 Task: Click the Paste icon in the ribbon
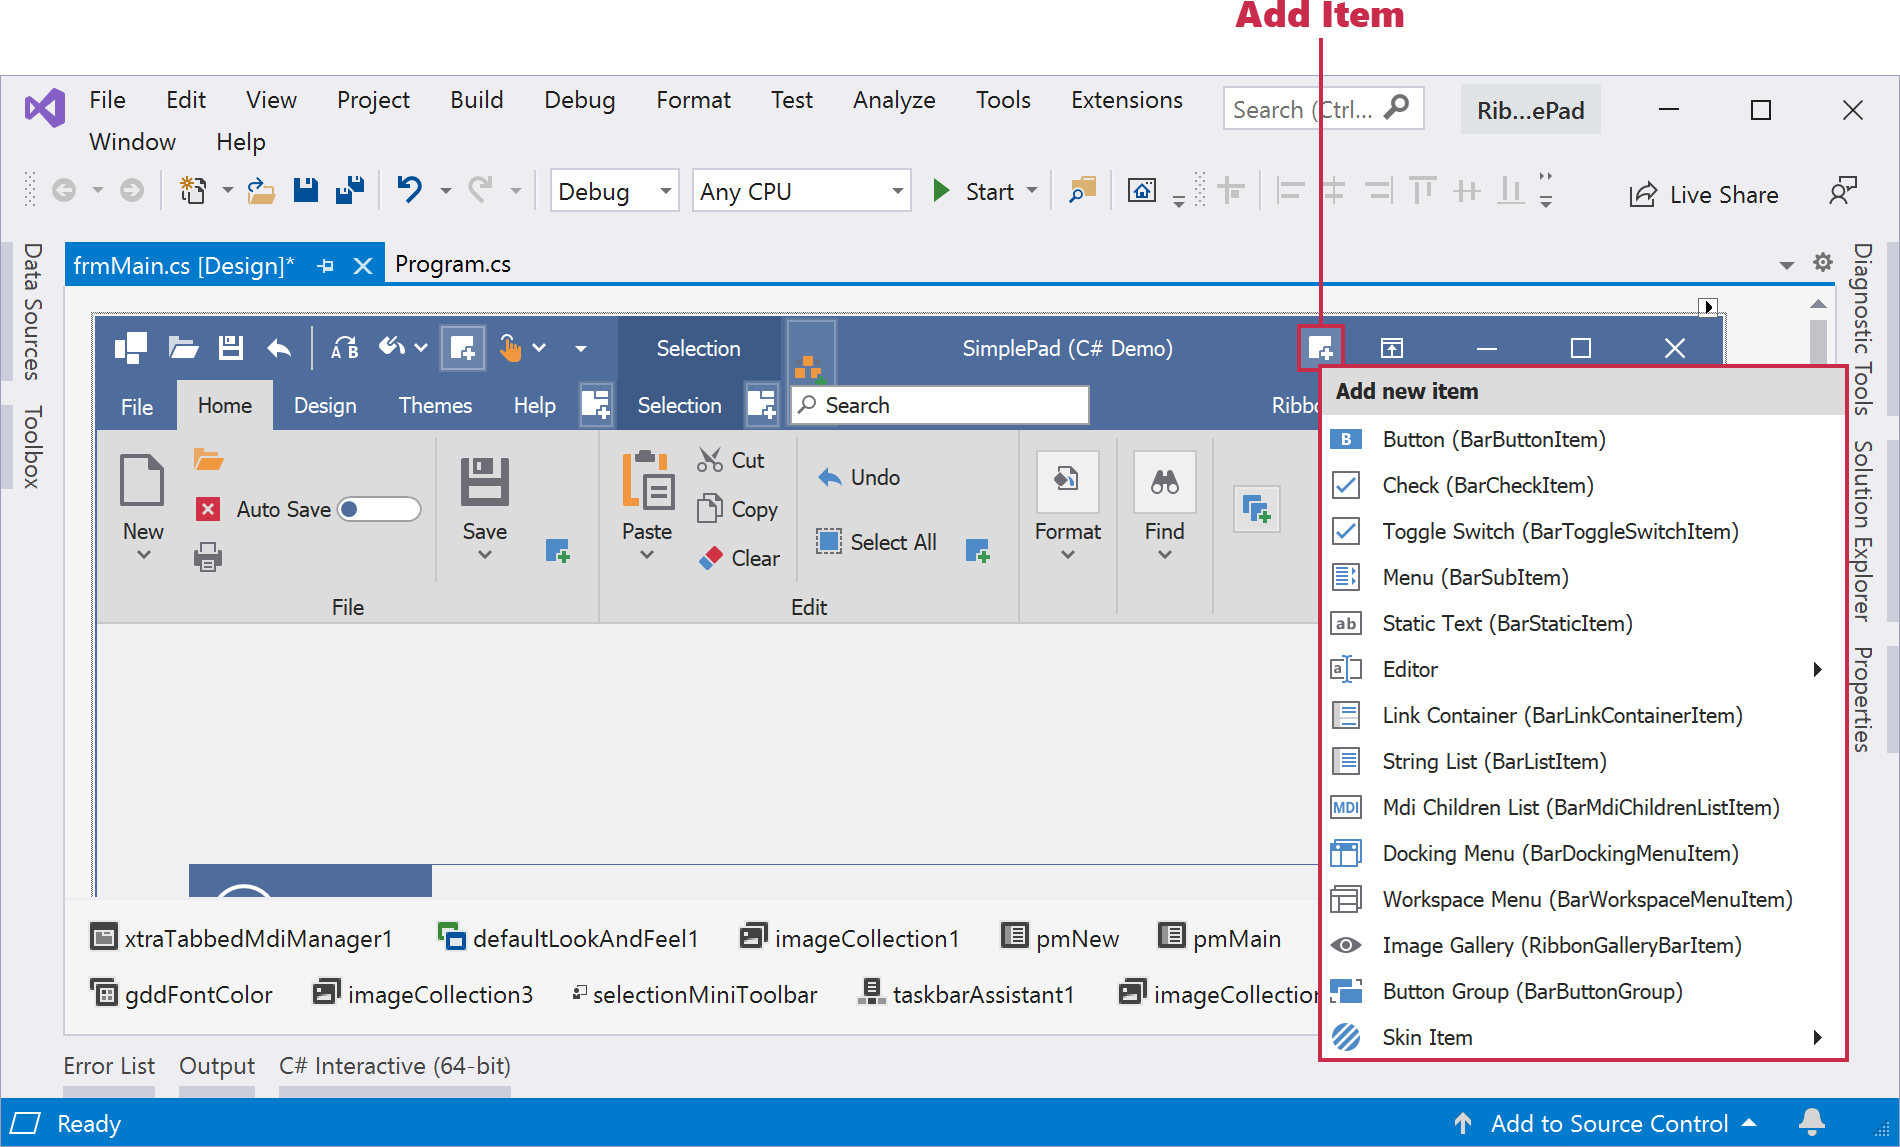pyautogui.click(x=647, y=481)
